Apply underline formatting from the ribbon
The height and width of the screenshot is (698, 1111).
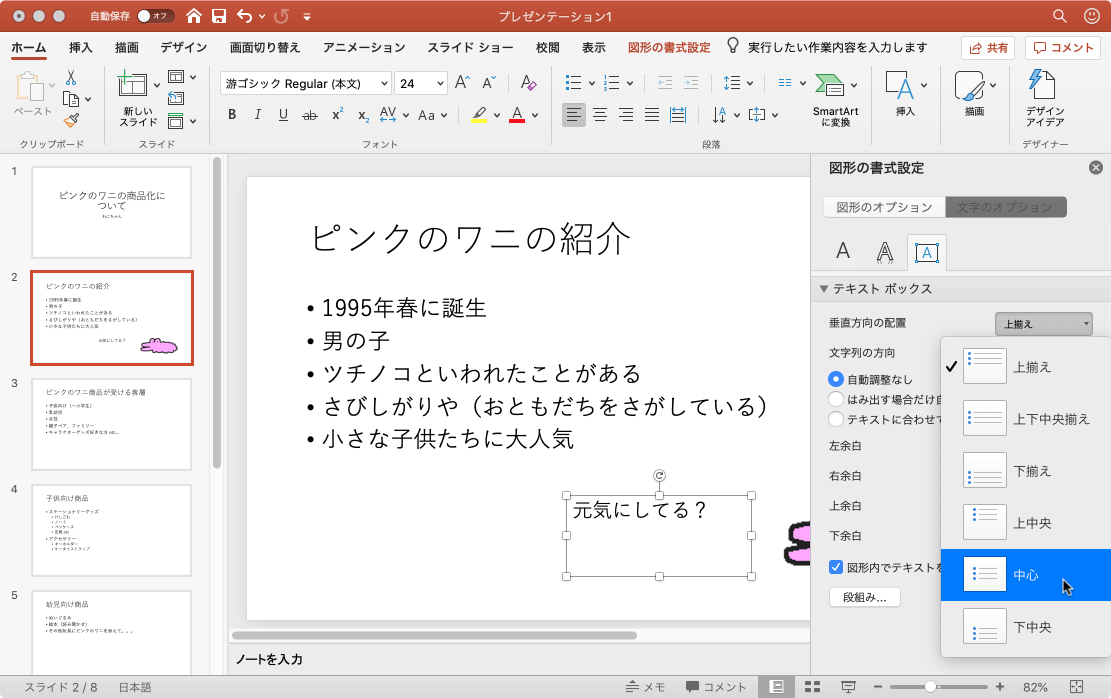click(283, 115)
